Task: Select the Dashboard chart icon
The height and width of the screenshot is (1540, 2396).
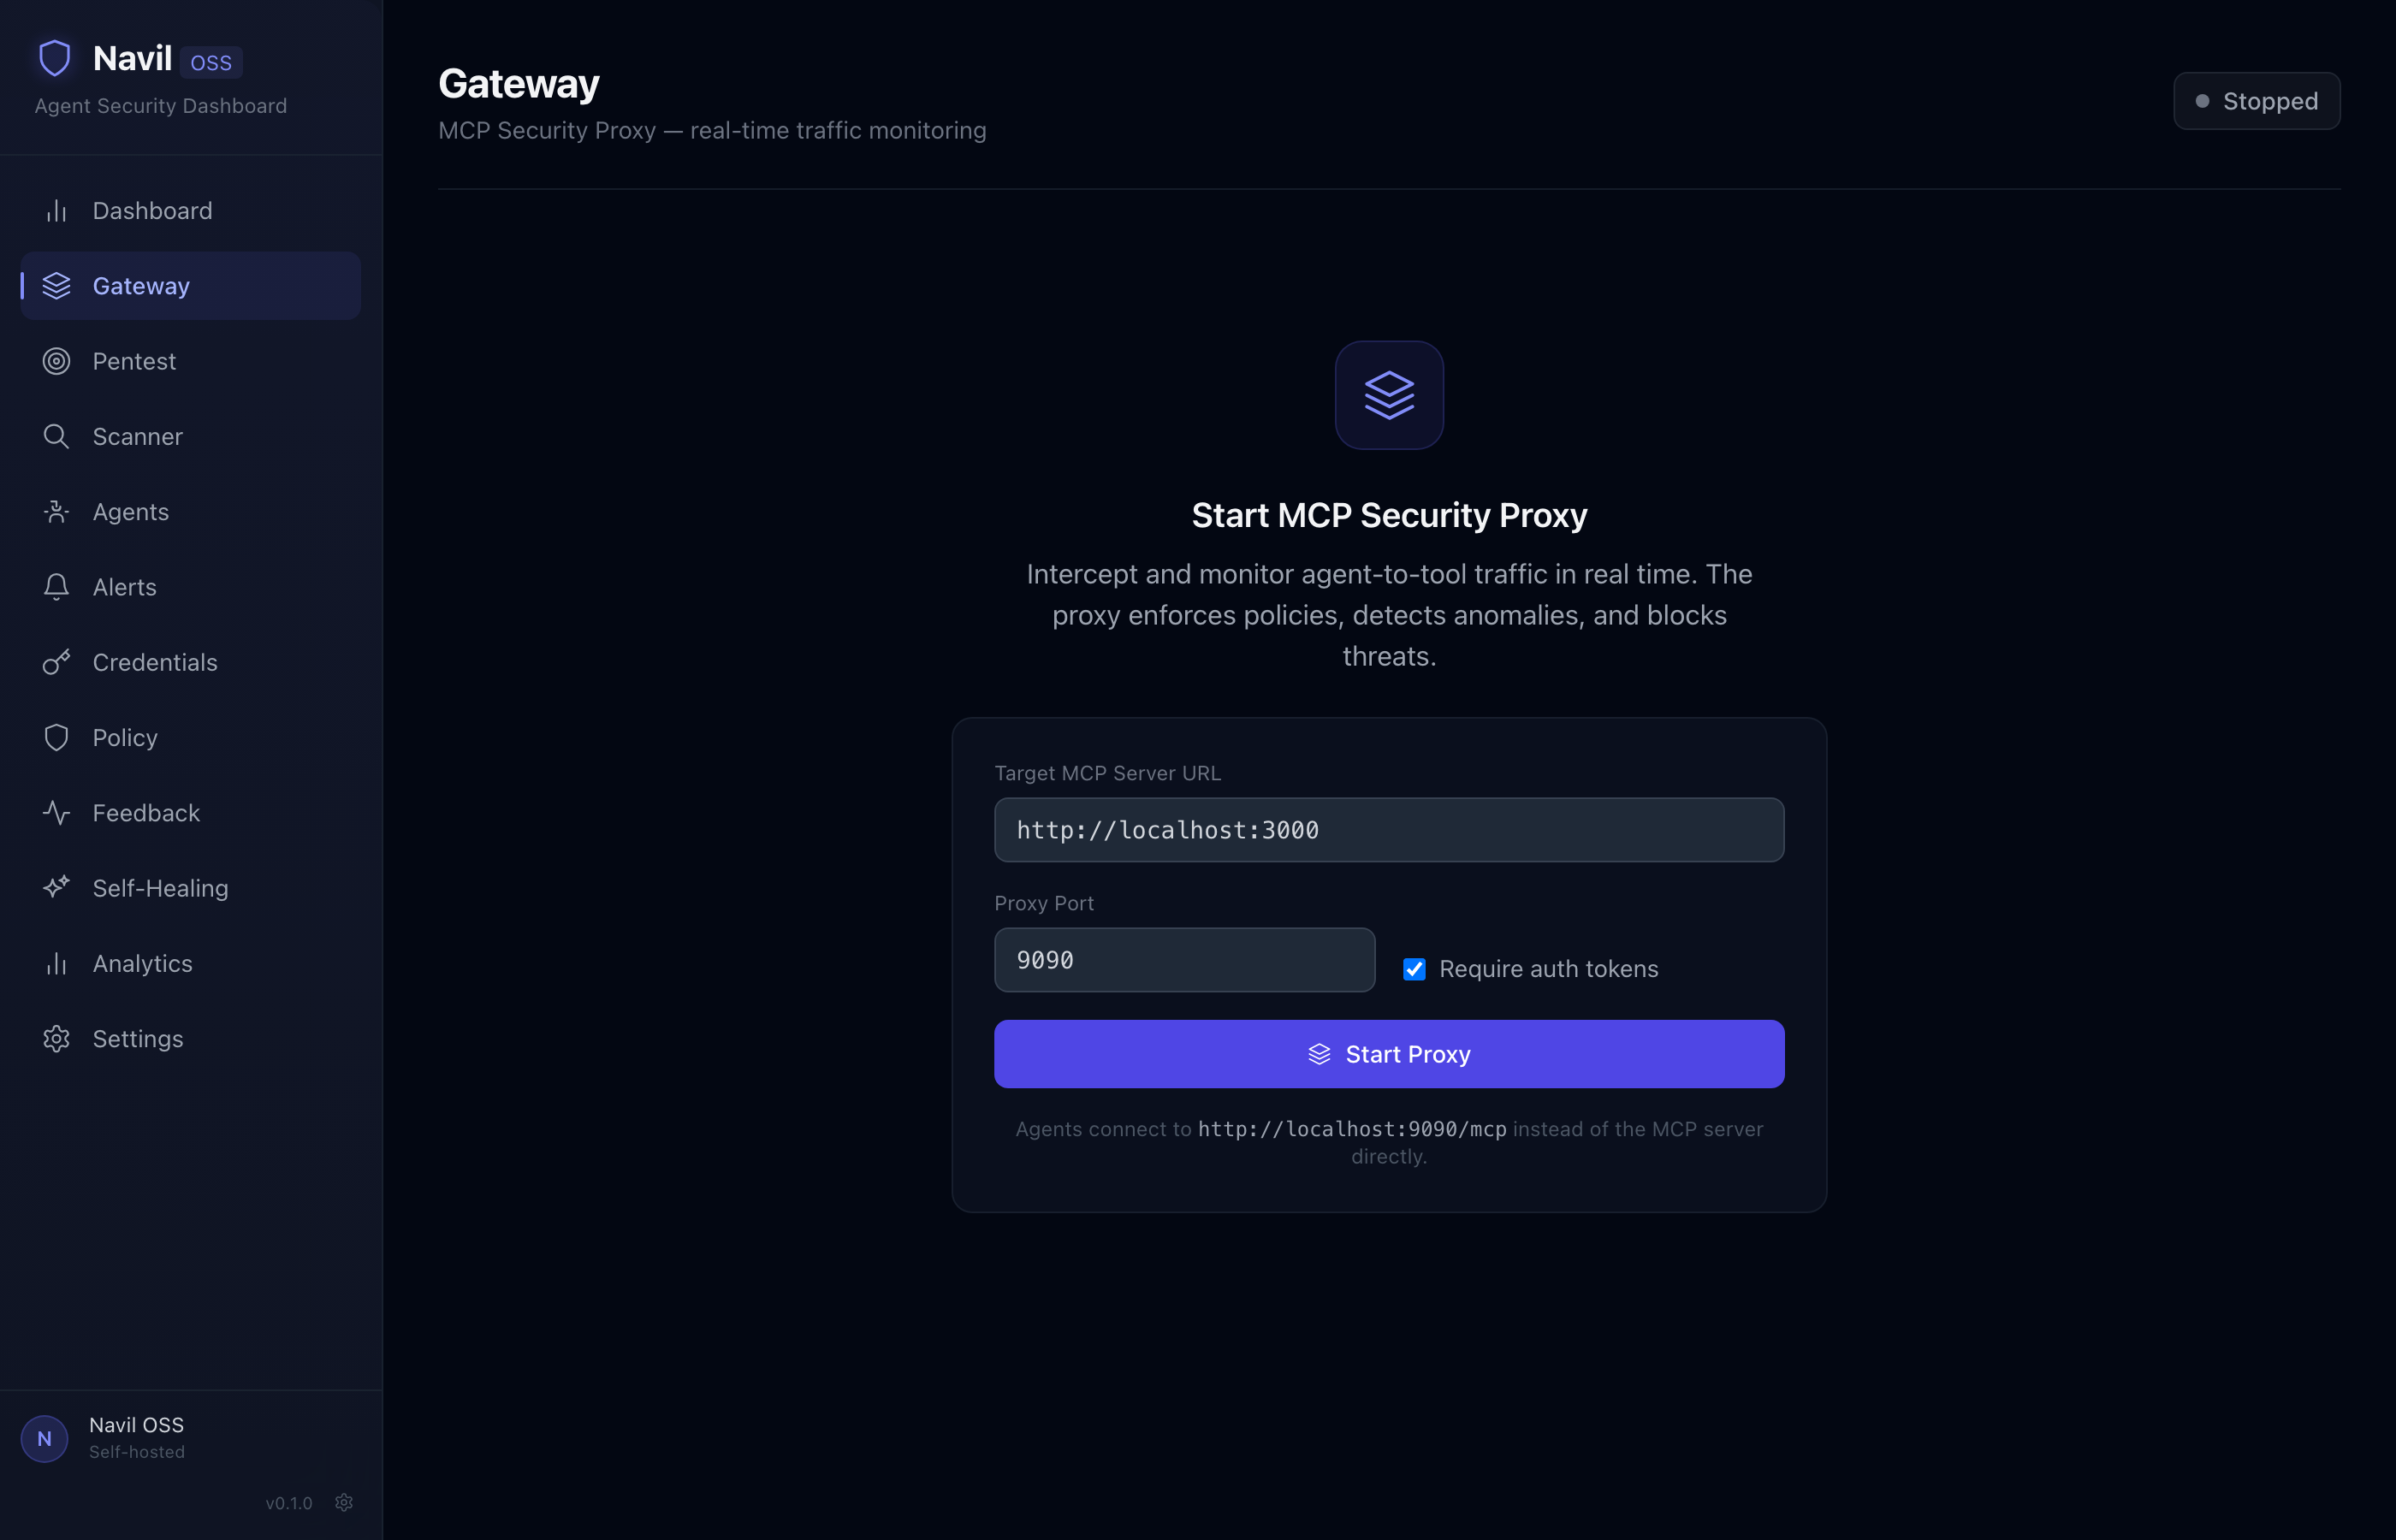Action: coord(56,210)
